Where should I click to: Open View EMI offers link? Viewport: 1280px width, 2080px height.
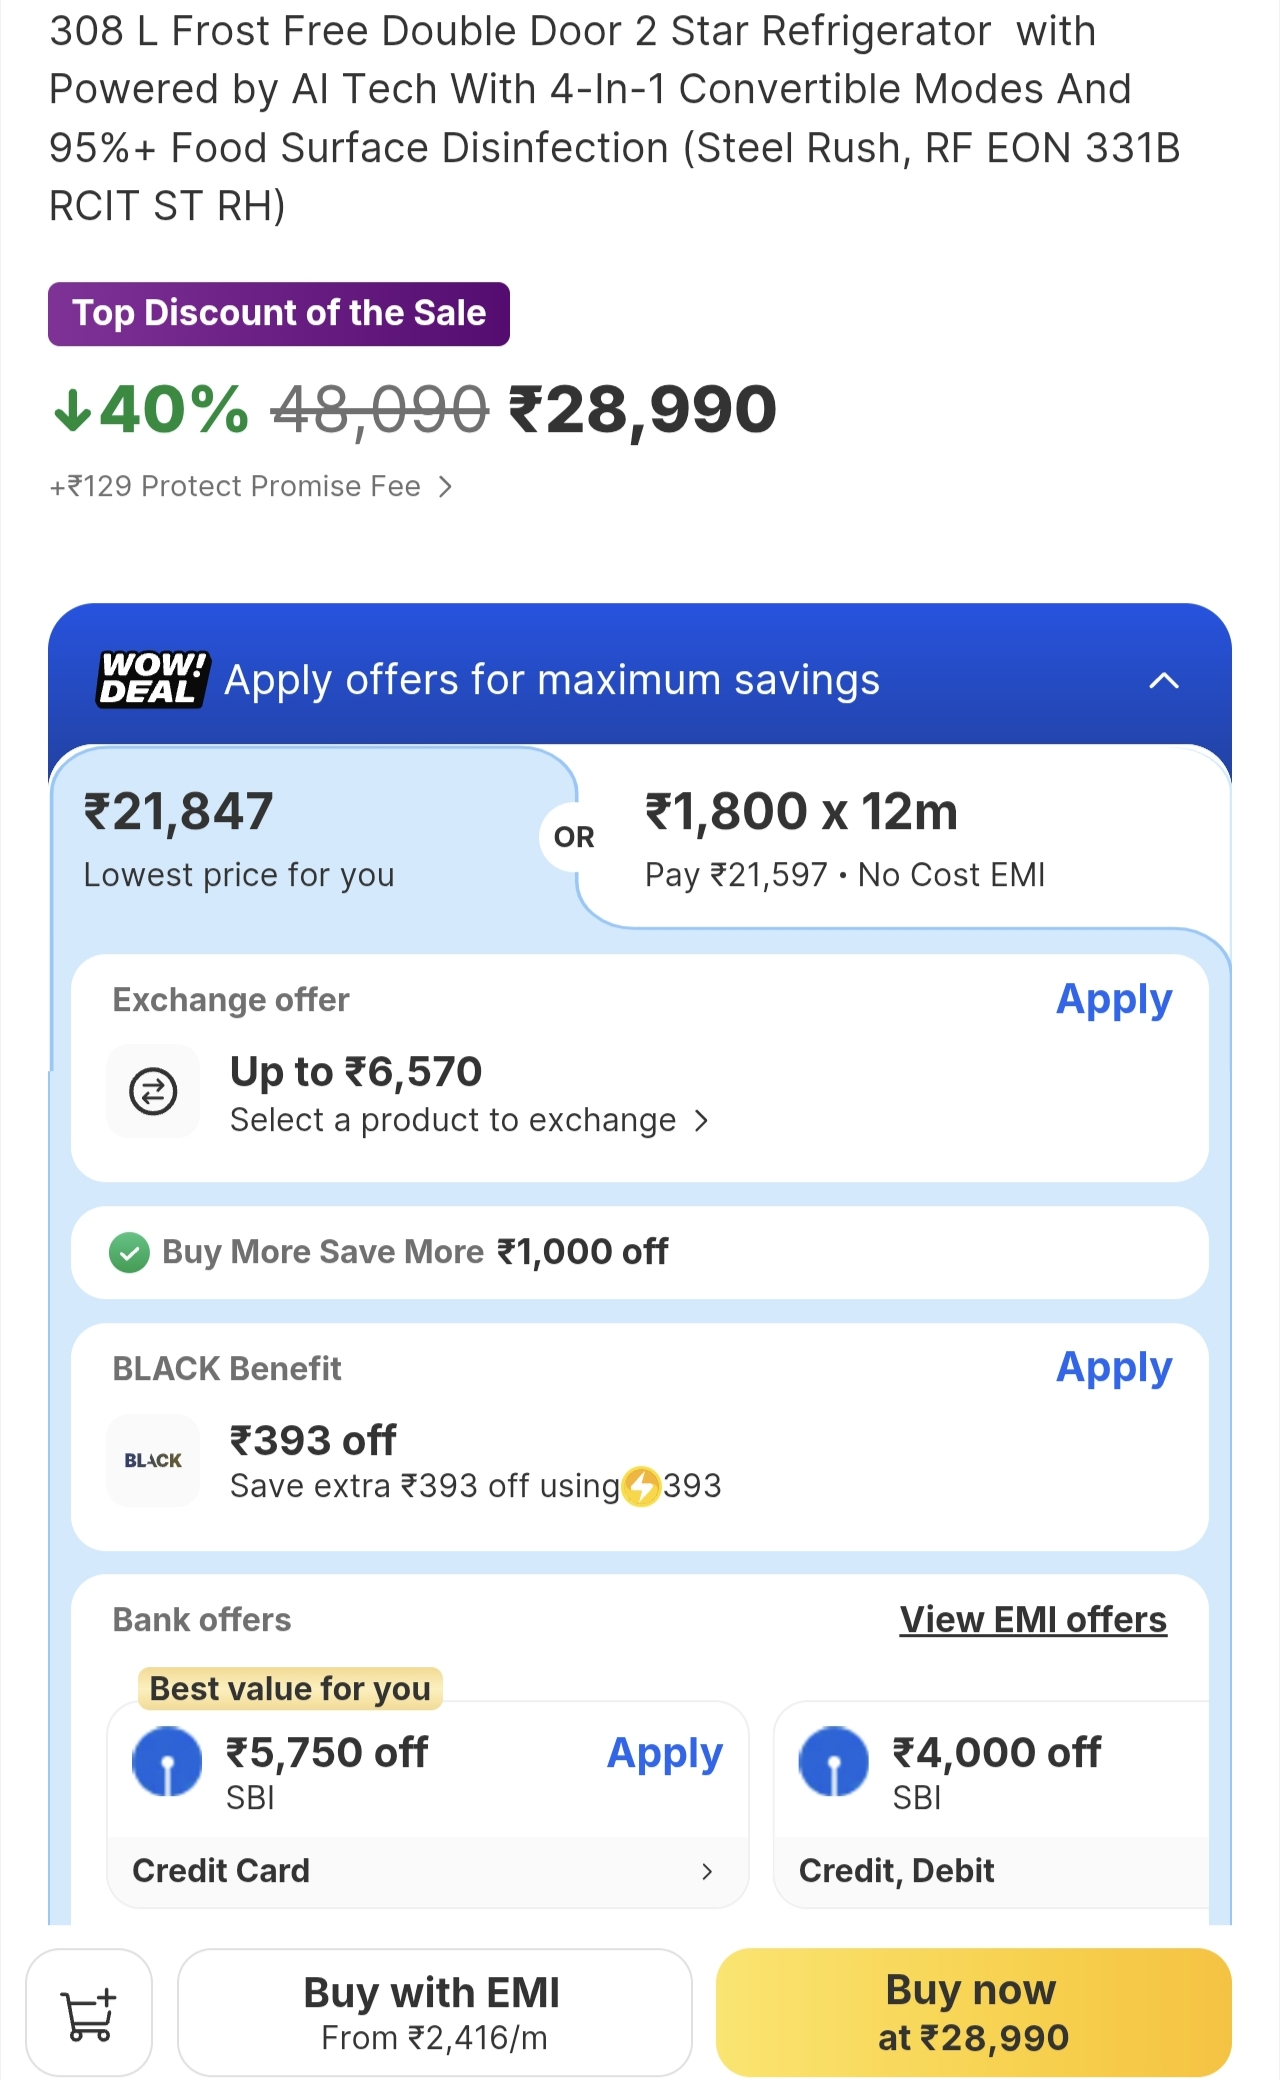(x=1033, y=1620)
